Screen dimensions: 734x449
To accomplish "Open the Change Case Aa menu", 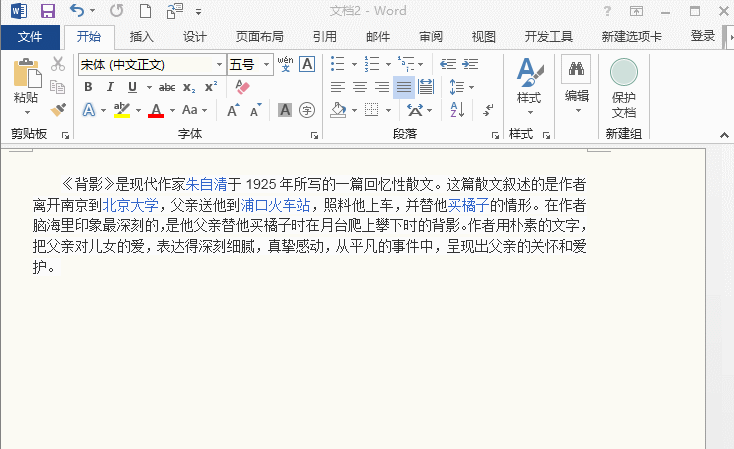I will [194, 110].
